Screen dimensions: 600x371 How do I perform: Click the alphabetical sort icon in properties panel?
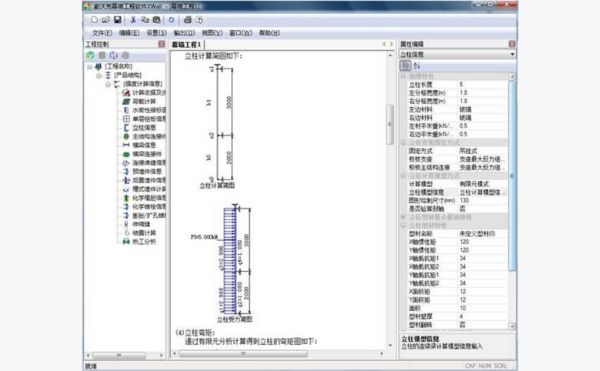pyautogui.click(x=417, y=66)
